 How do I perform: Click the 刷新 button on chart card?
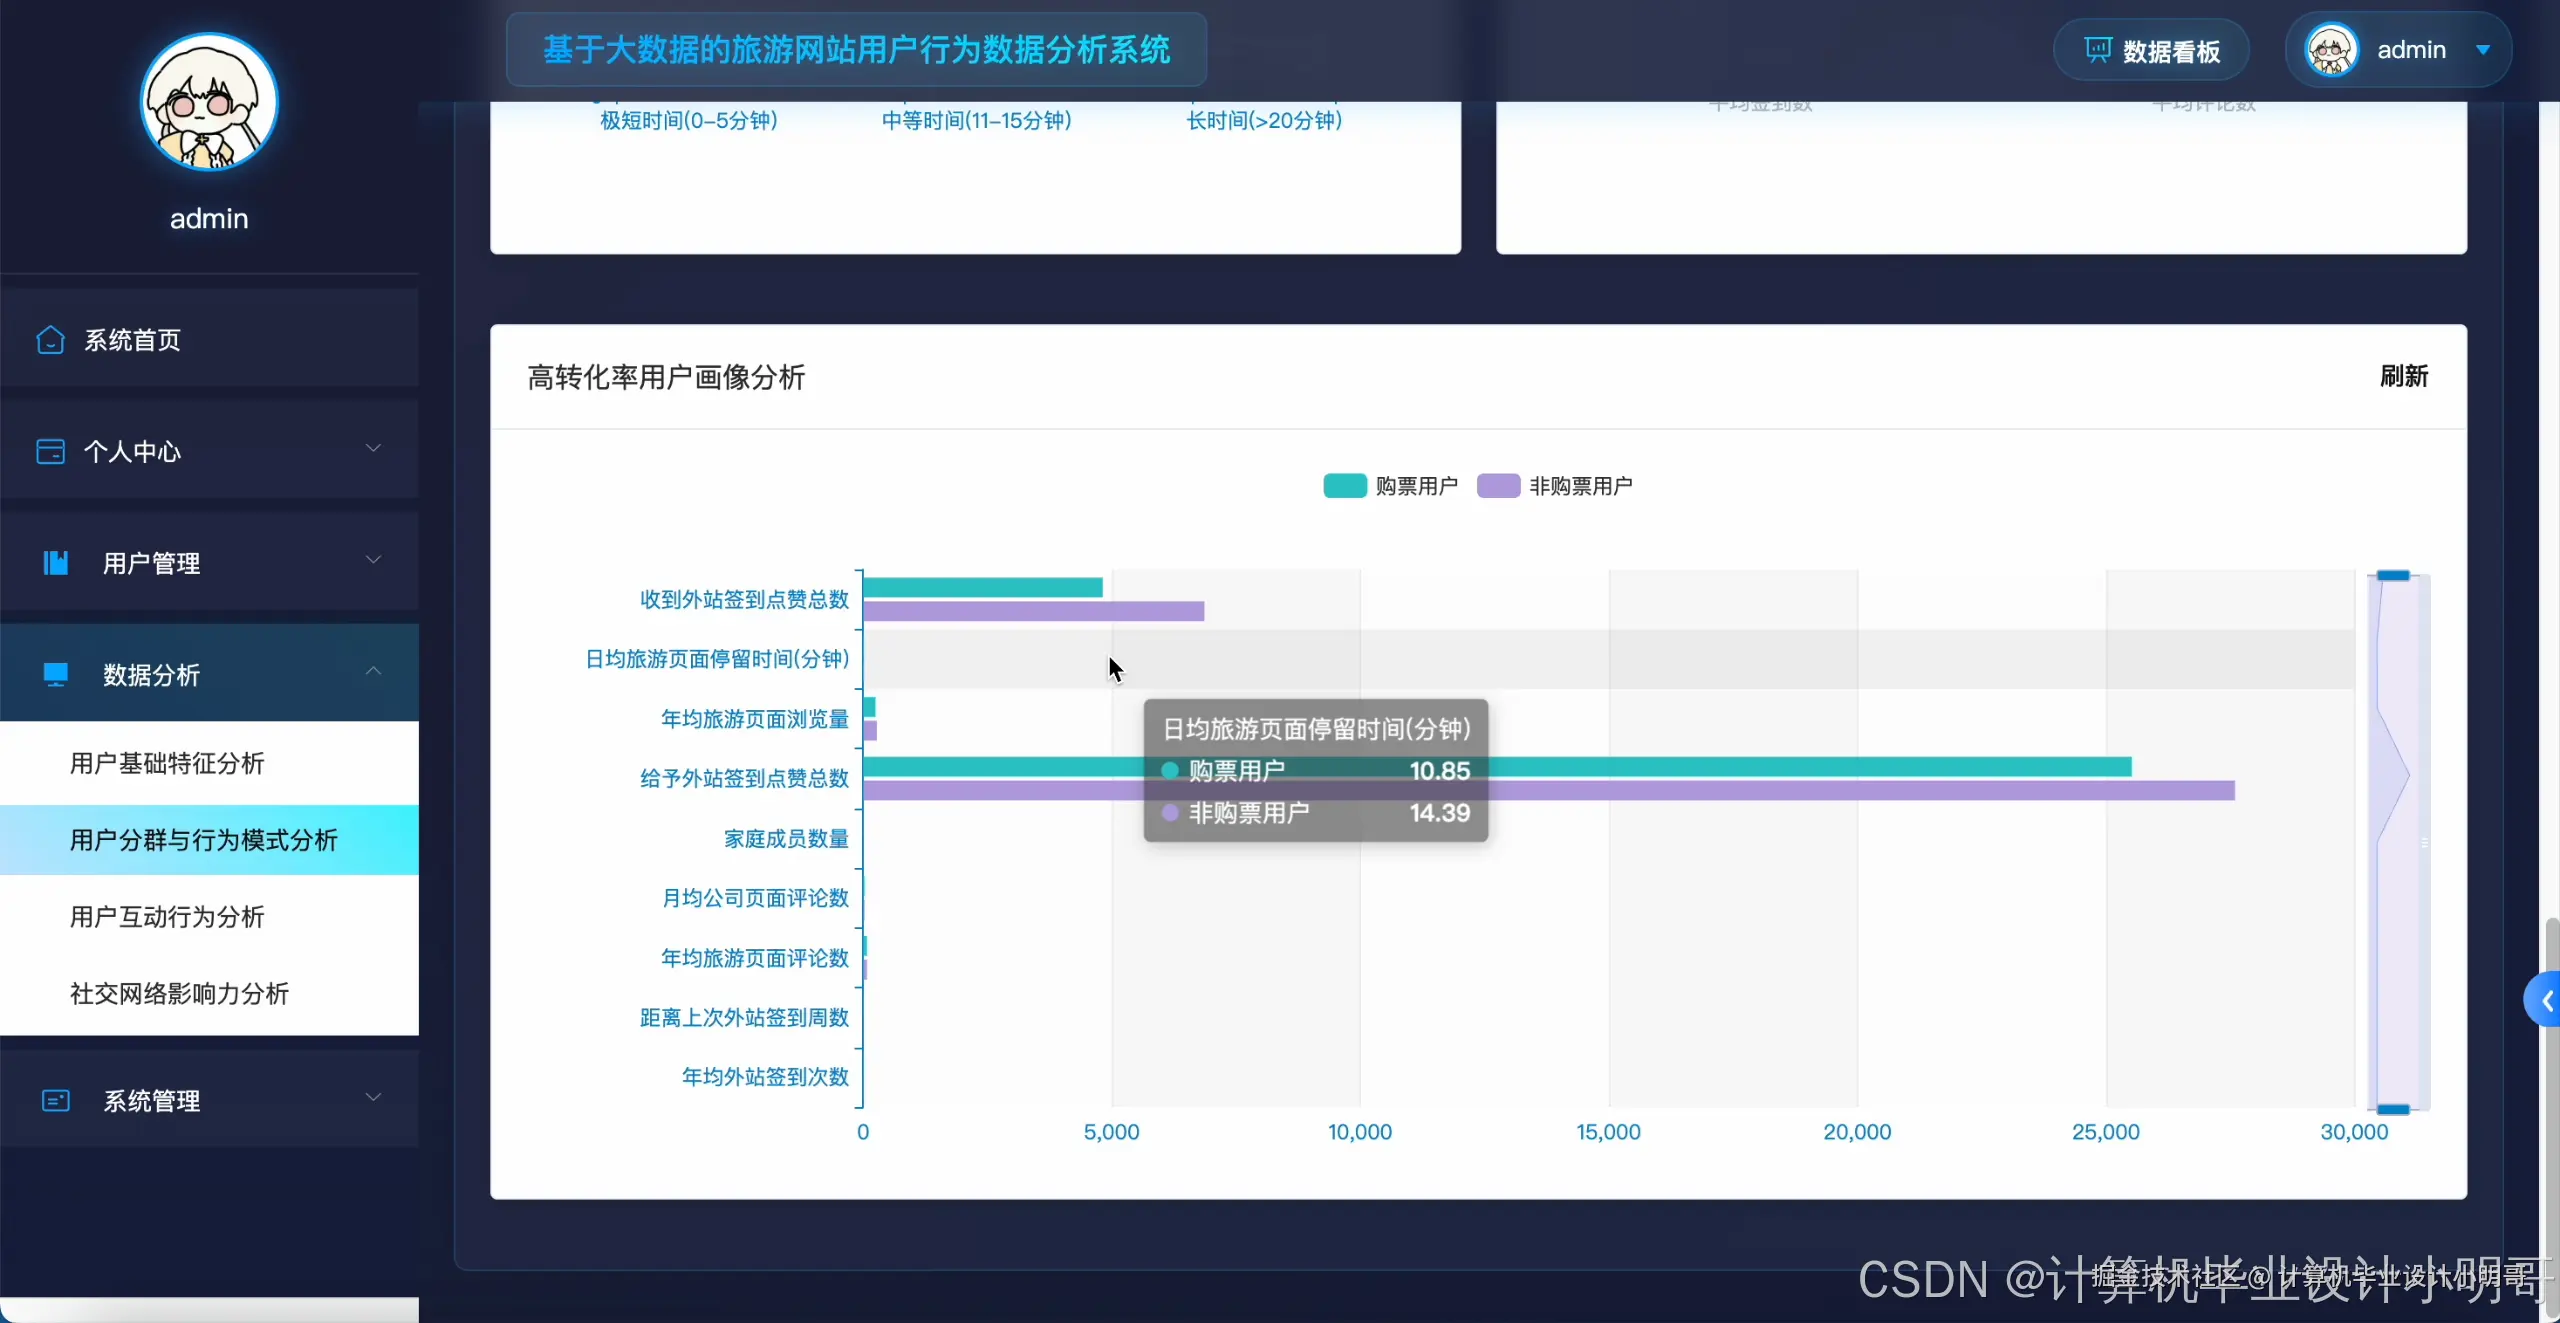pyautogui.click(x=2403, y=377)
